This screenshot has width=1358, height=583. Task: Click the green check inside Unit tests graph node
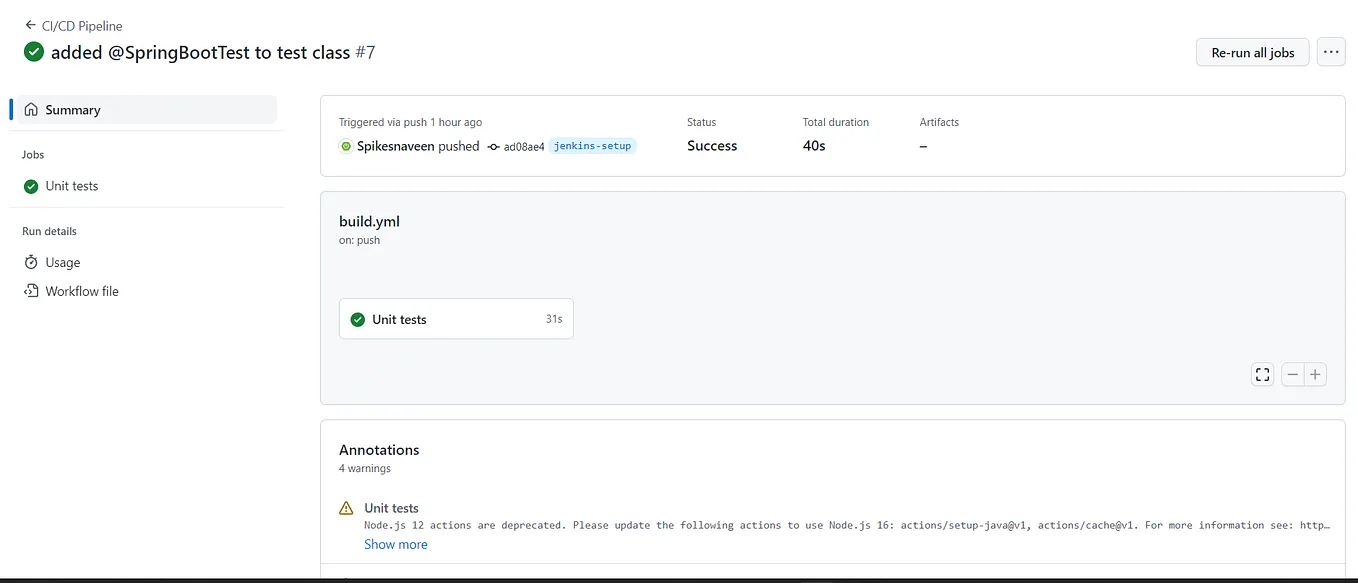(x=357, y=318)
